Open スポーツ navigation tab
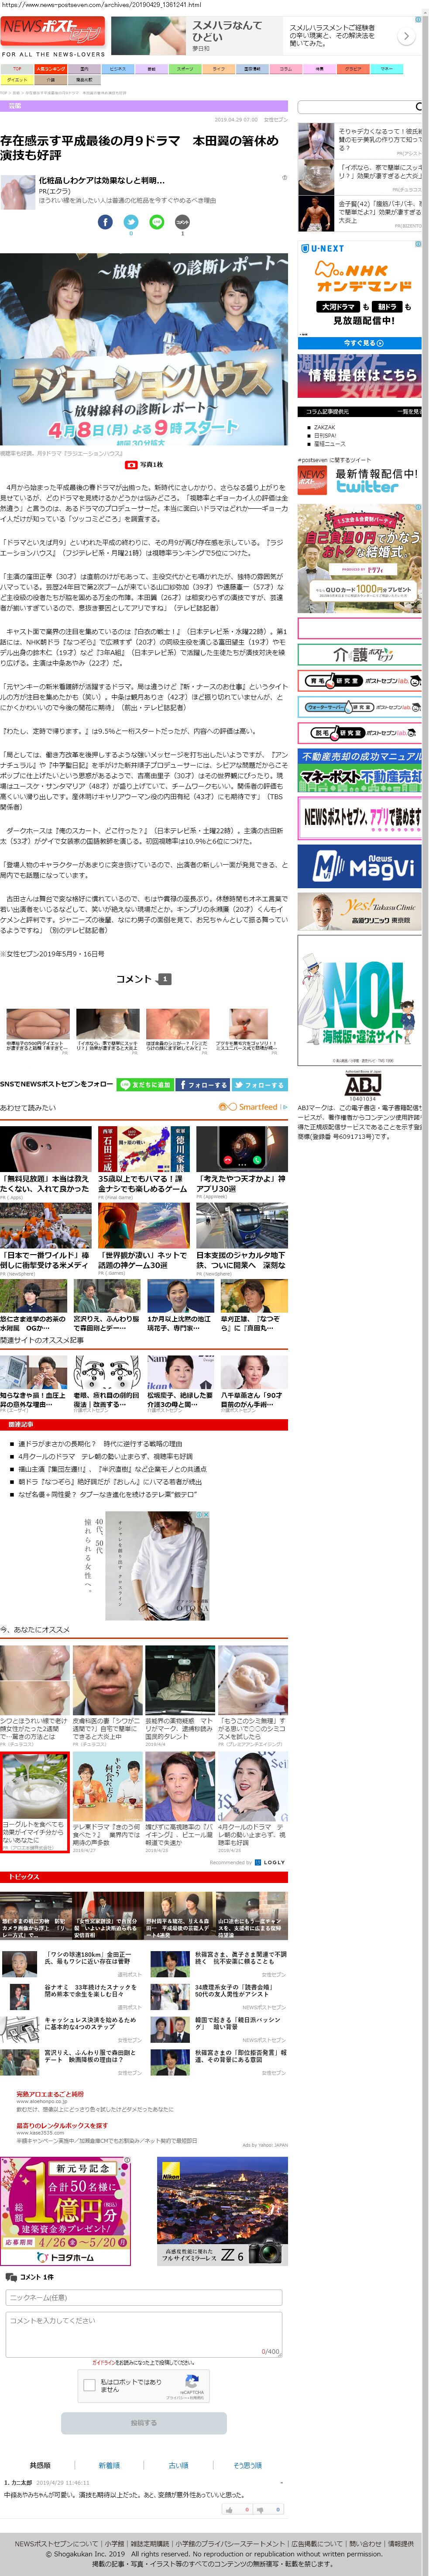The height and width of the screenshot is (2576, 429). [x=185, y=69]
